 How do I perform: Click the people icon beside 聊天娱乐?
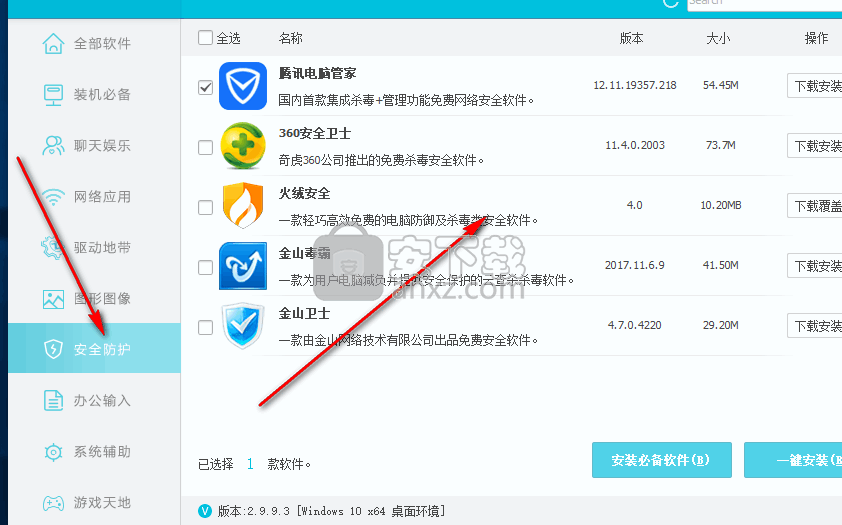(53, 145)
